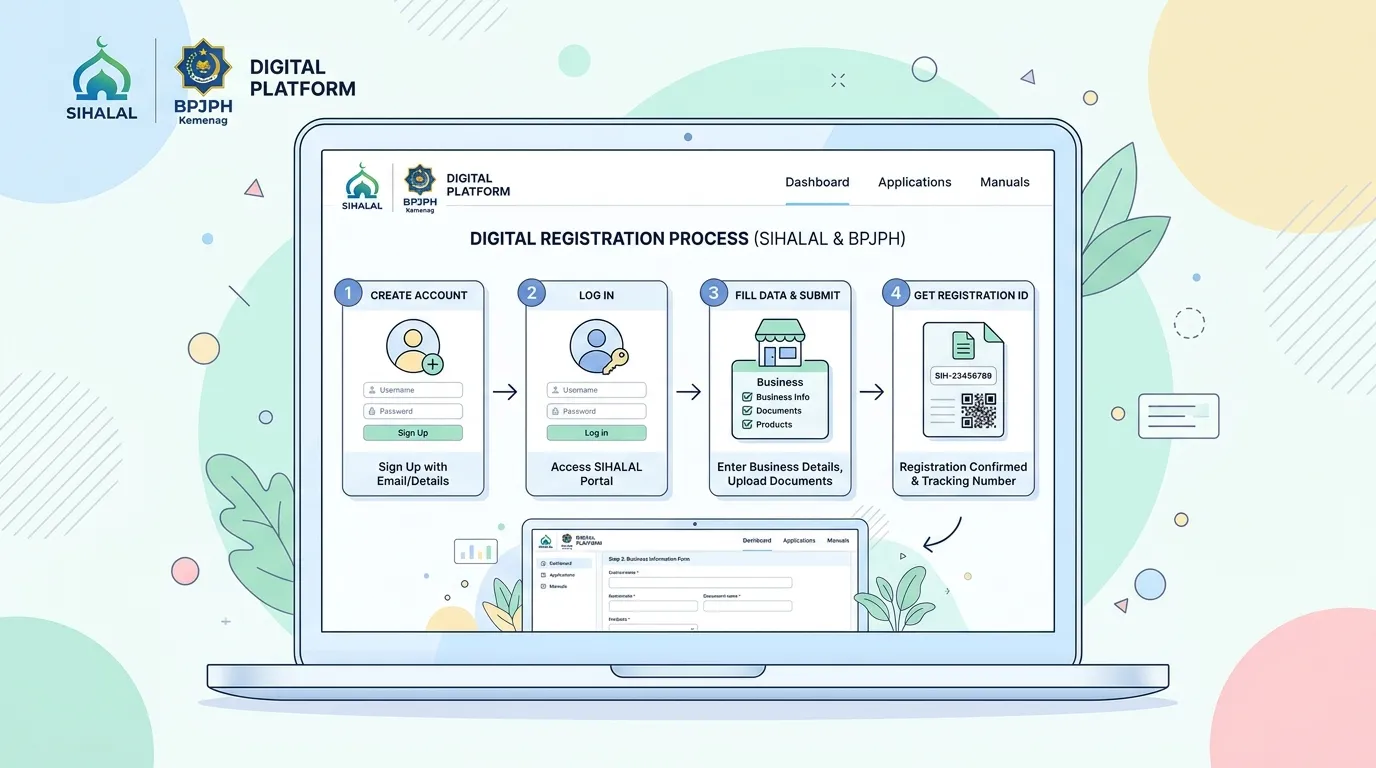Click the Manuals icon in the inset window sidebar

click(543, 586)
